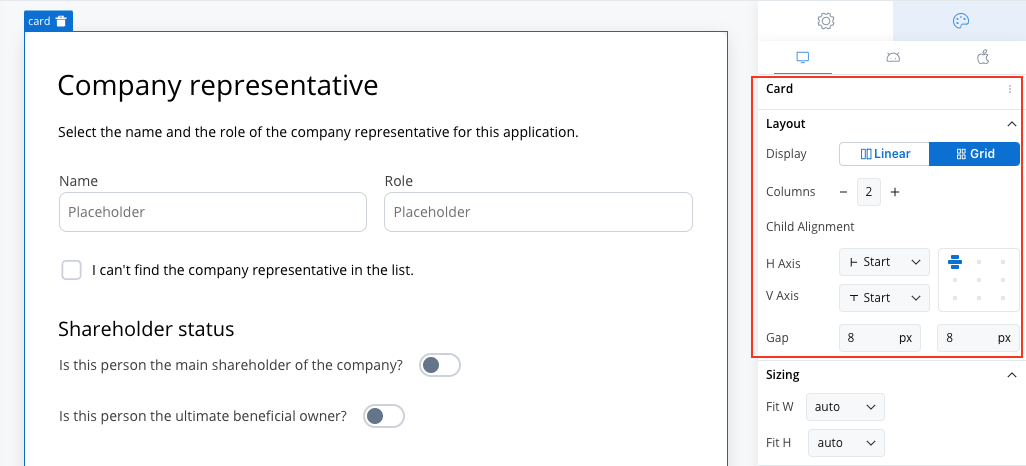The width and height of the screenshot is (1026, 466).
Task: Click the Name placeholder input field
Action: click(x=213, y=212)
